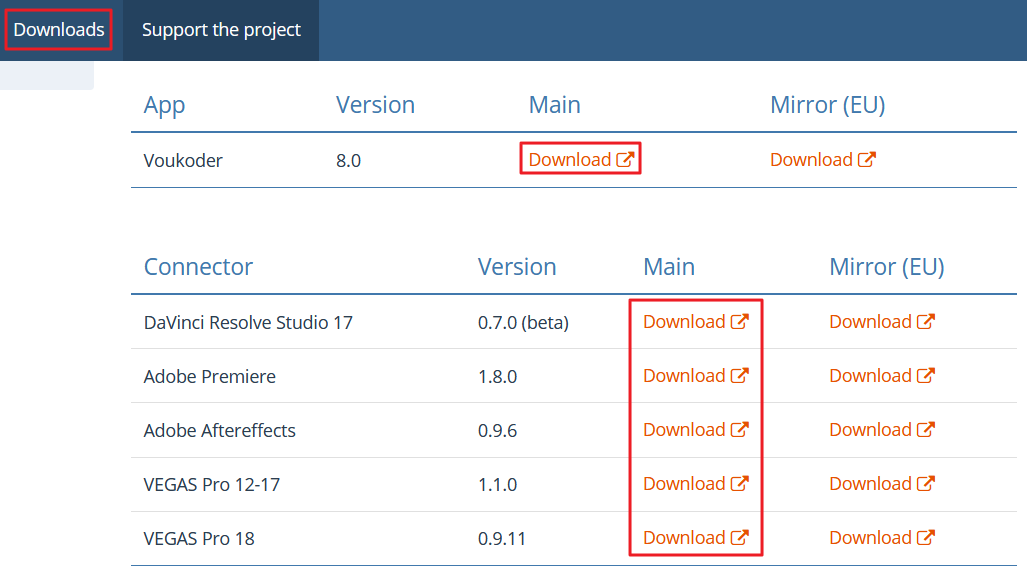Select the 1.8.0 version text
Image resolution: width=1027 pixels, height=578 pixels.
pos(497,377)
